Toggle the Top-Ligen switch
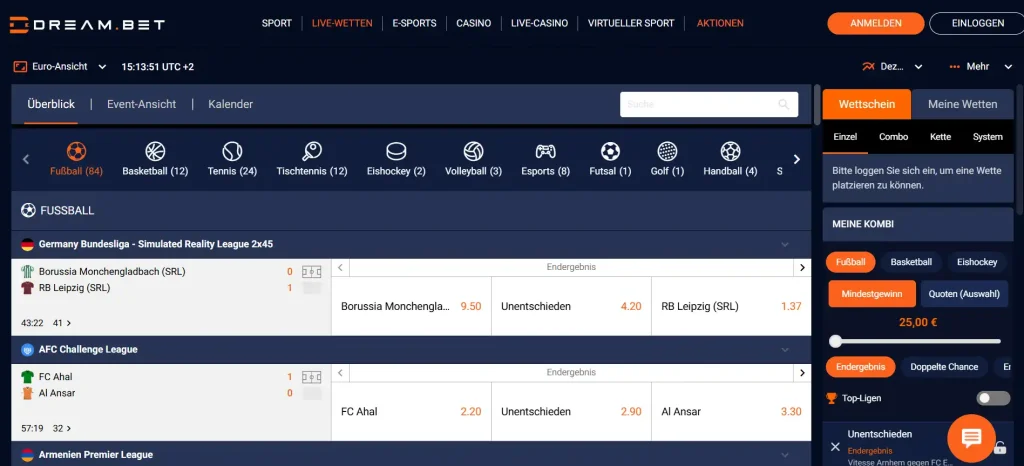The width and height of the screenshot is (1024, 466). point(993,398)
